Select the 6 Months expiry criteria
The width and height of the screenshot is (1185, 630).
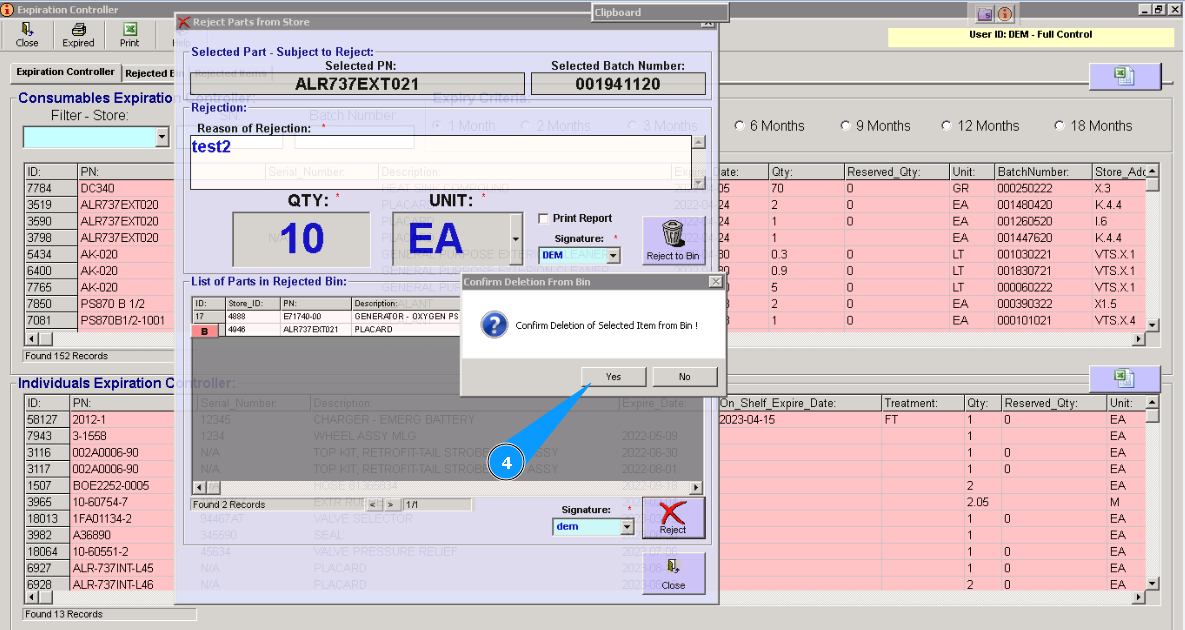pyautogui.click(x=739, y=125)
